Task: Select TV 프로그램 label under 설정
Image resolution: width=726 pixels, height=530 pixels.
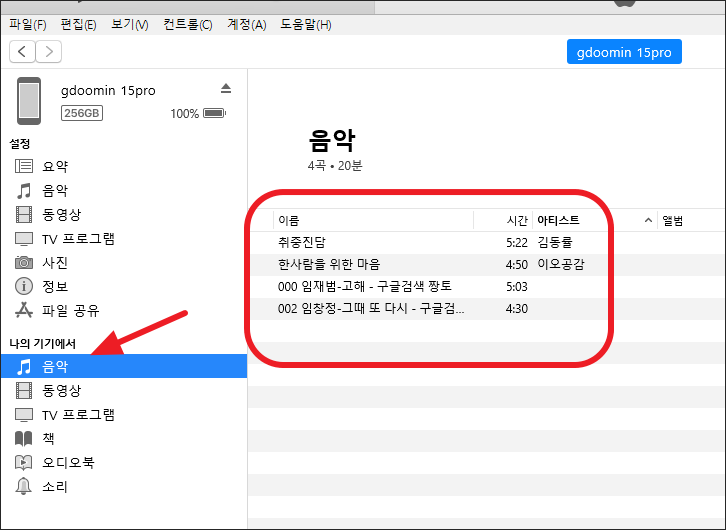Action: pos(78,239)
